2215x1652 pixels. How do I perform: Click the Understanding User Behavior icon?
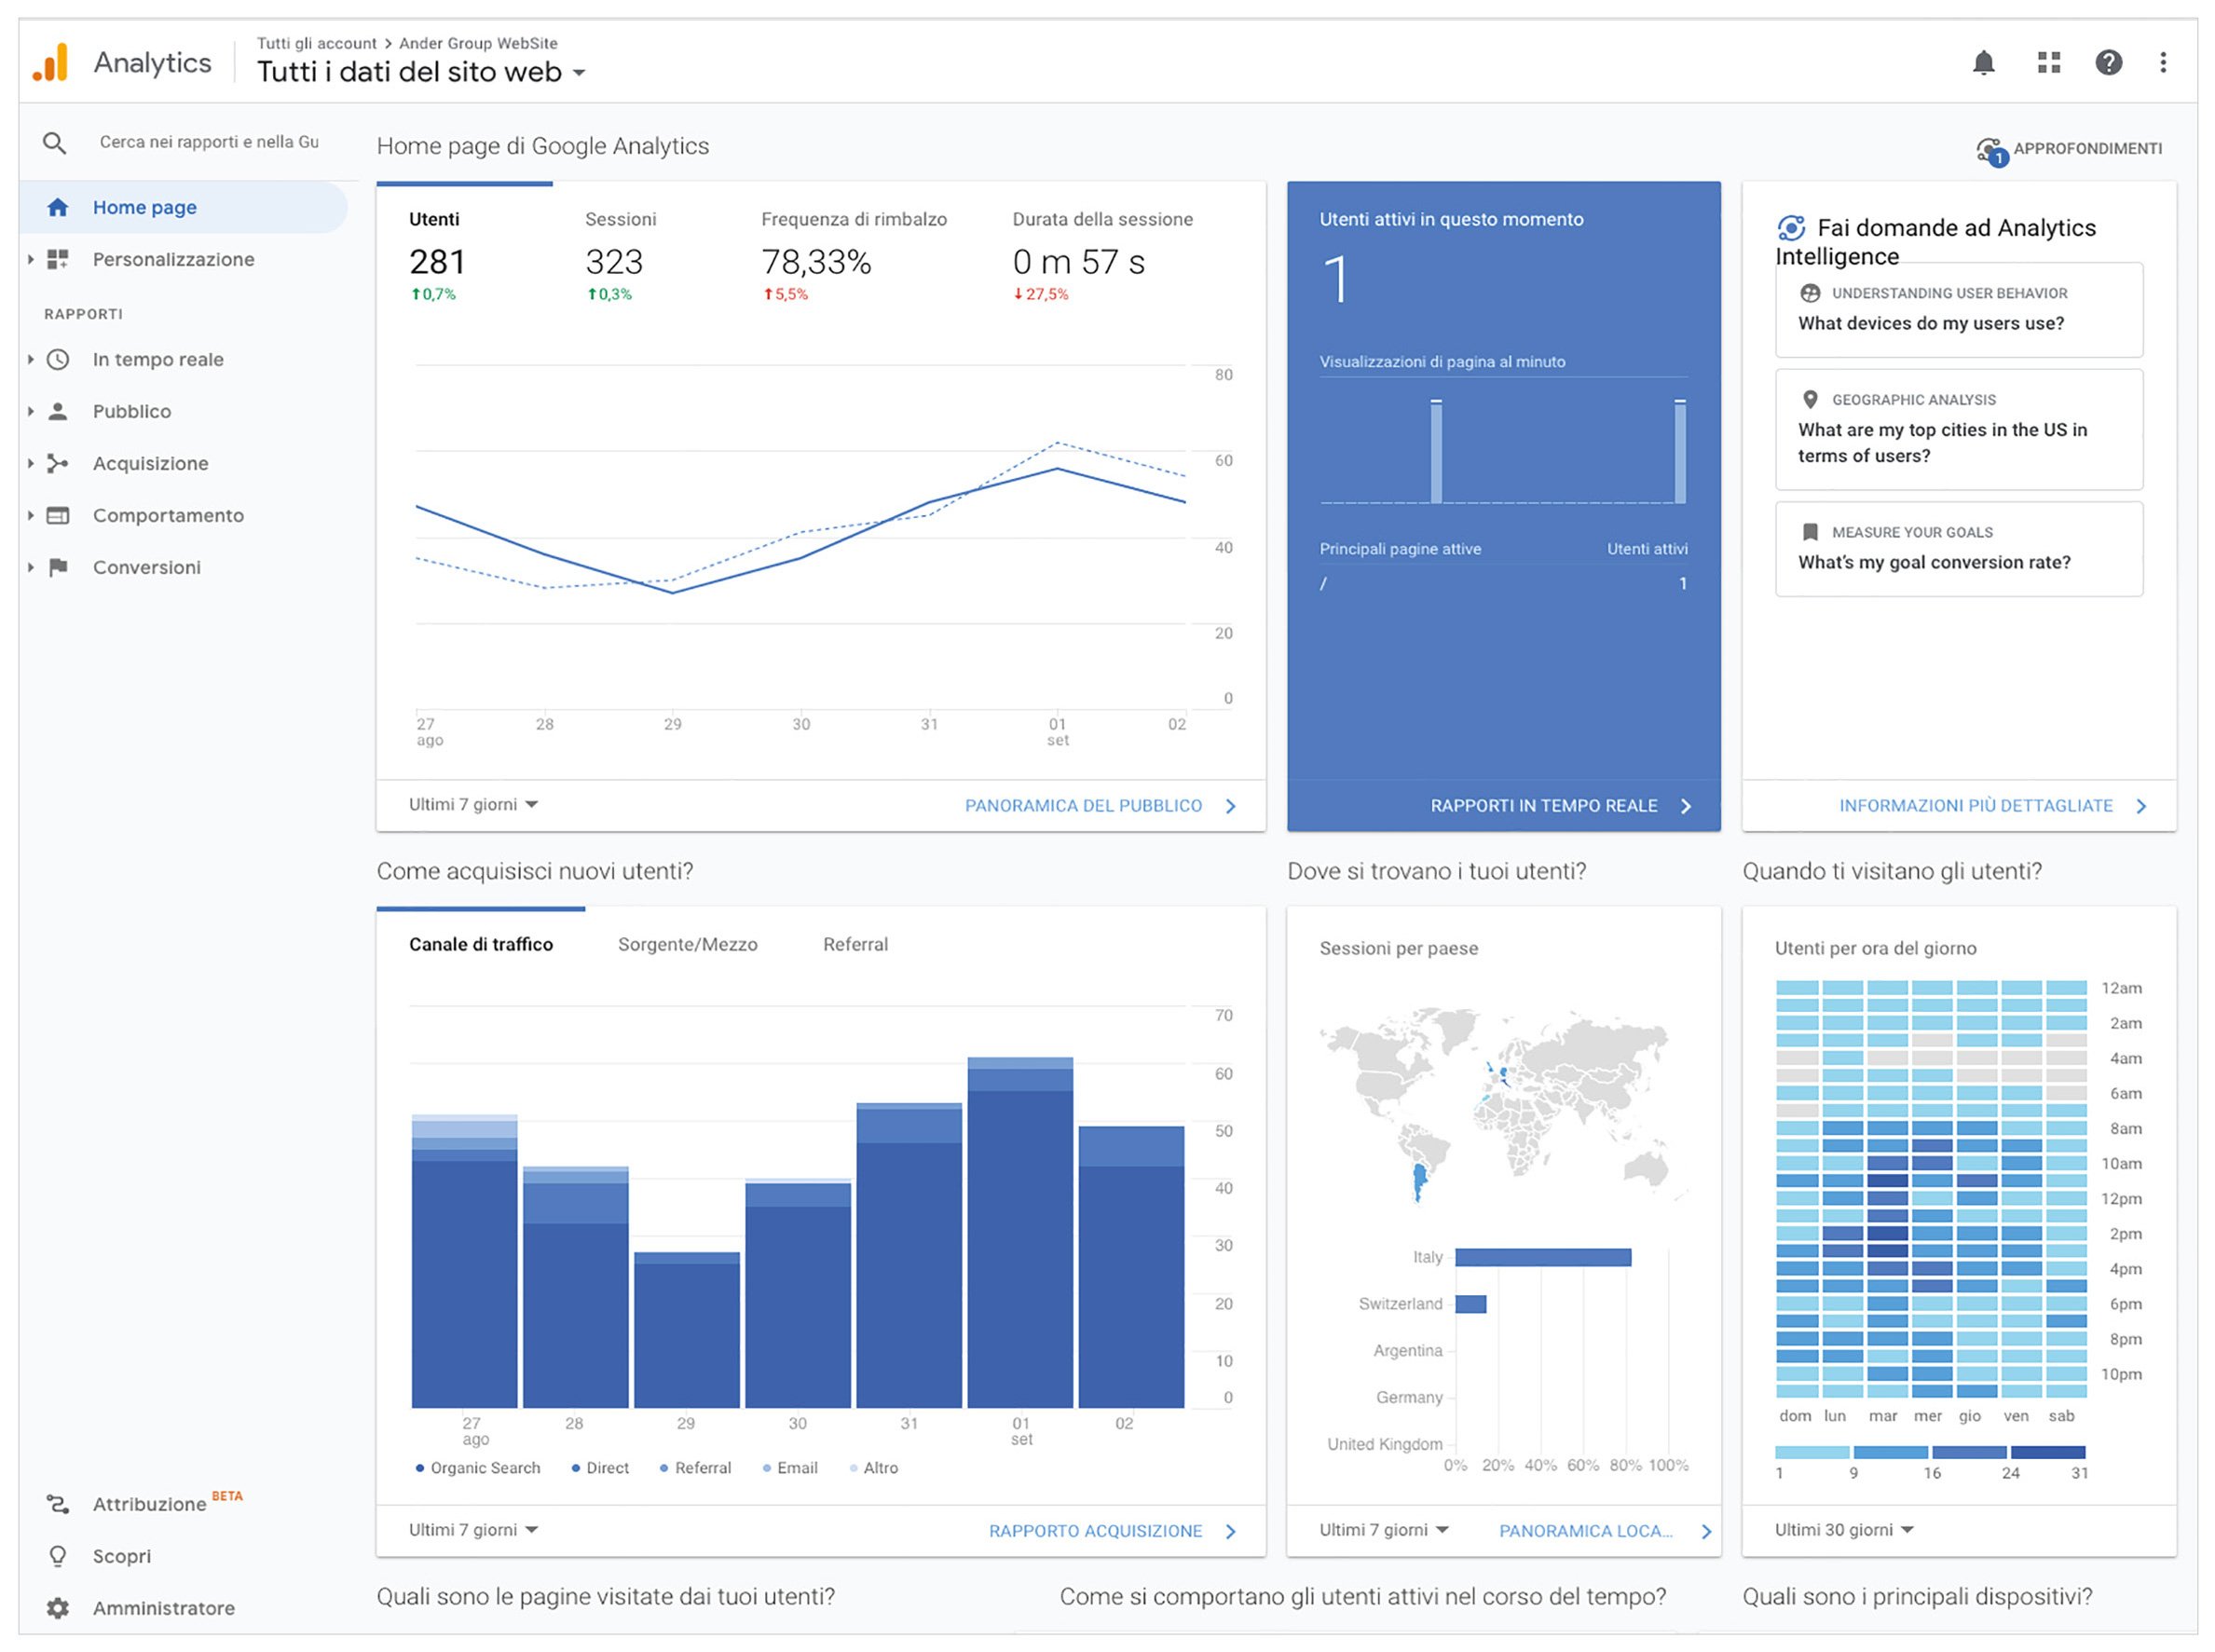(x=1810, y=293)
